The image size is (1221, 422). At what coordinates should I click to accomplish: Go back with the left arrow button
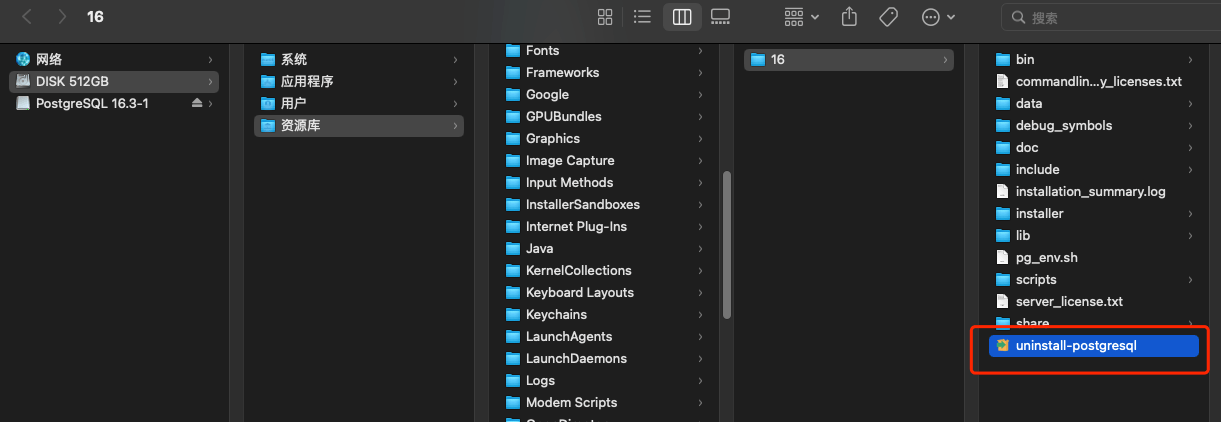27,17
